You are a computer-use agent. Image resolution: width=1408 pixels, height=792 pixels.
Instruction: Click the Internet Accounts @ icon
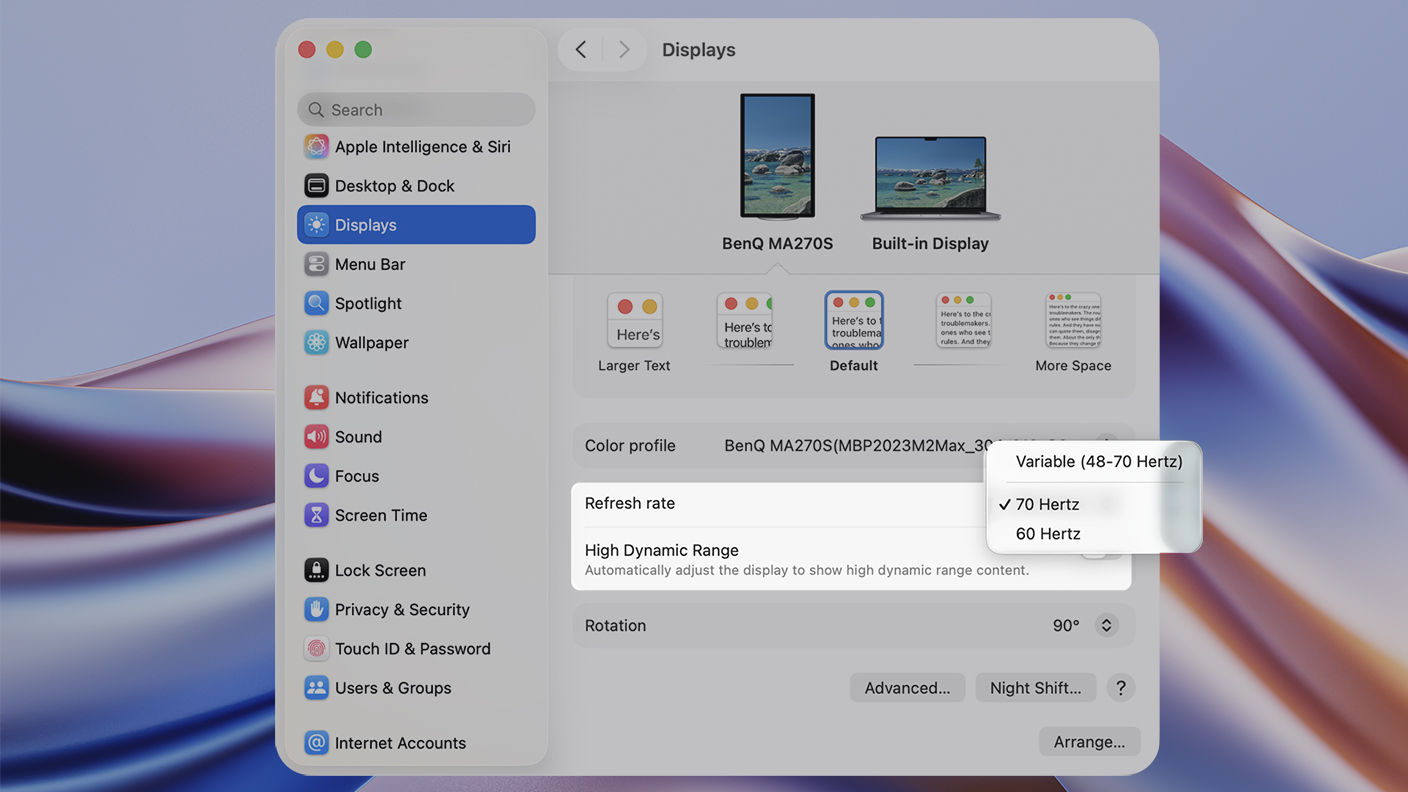coord(316,743)
